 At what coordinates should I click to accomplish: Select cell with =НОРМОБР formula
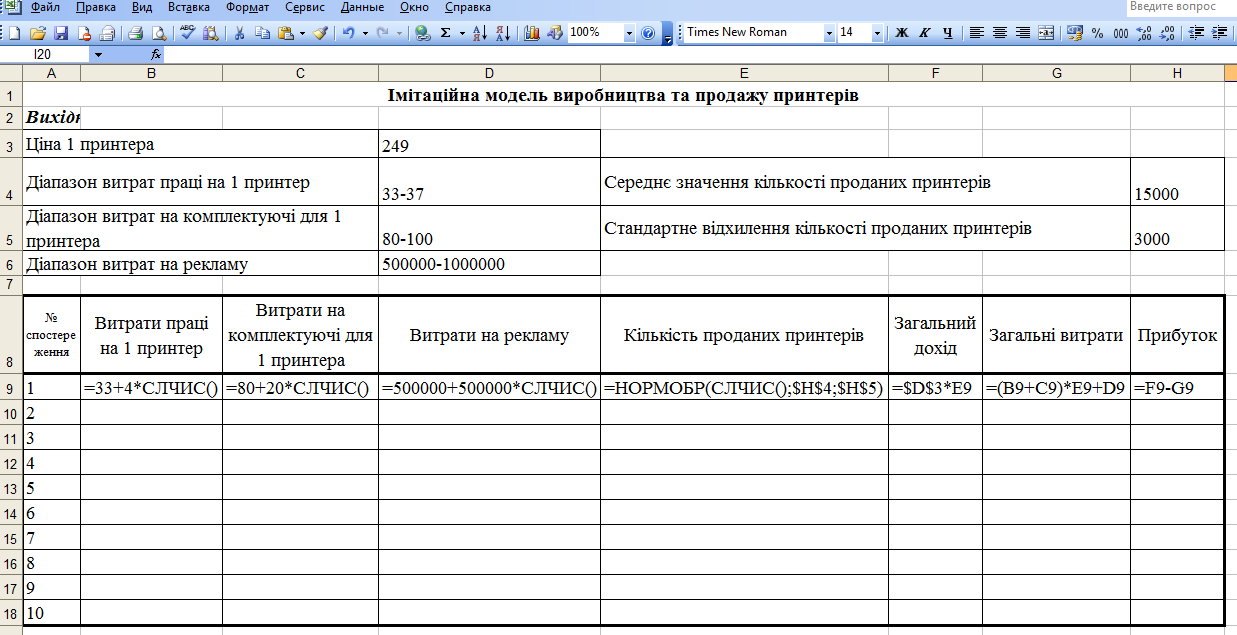(744, 388)
